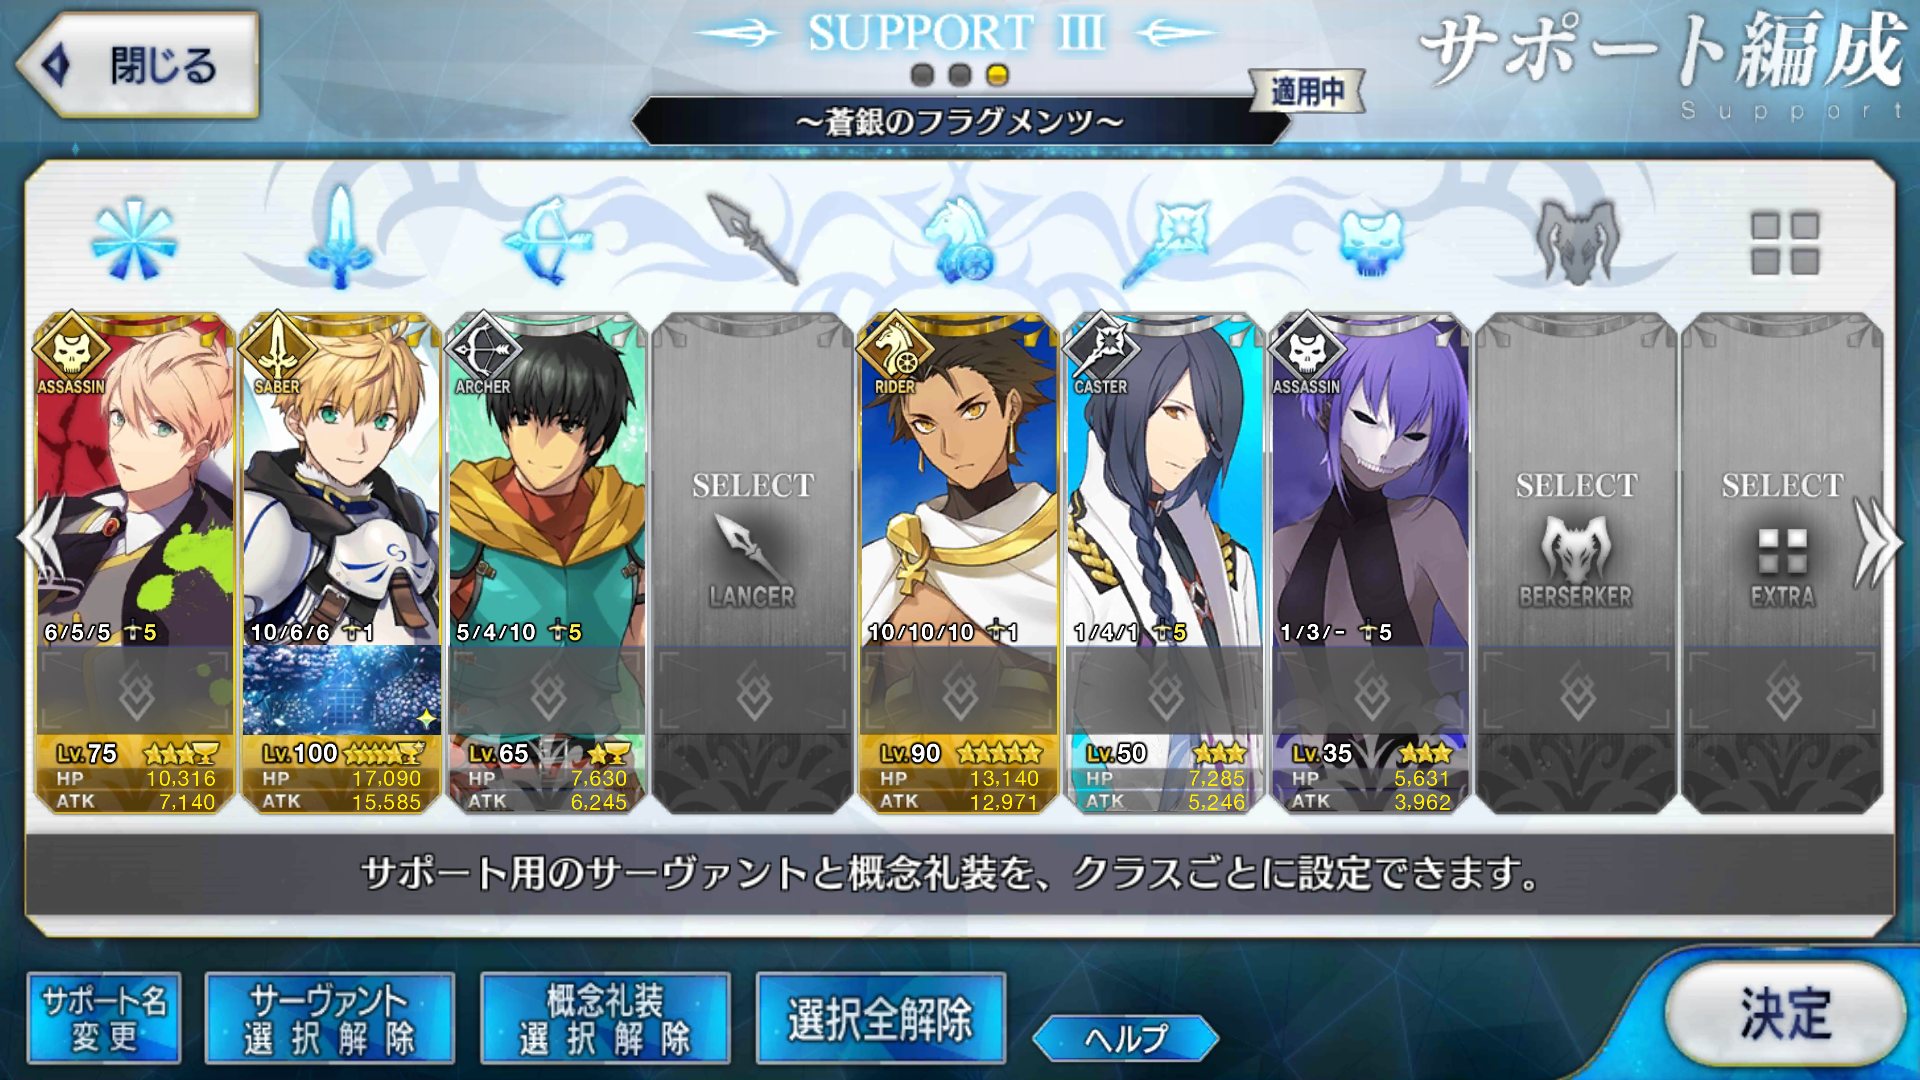Go to previous support set with left arrow
The image size is (1920, 1080).
pyautogui.click(x=42, y=542)
